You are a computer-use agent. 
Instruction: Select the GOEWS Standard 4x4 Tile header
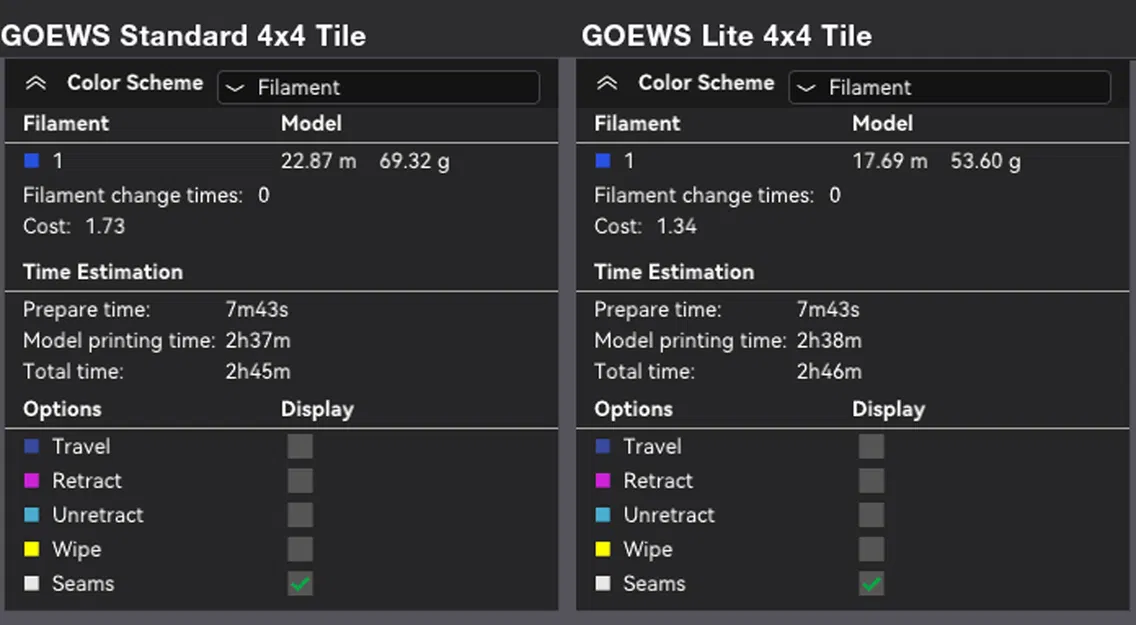click(185, 35)
